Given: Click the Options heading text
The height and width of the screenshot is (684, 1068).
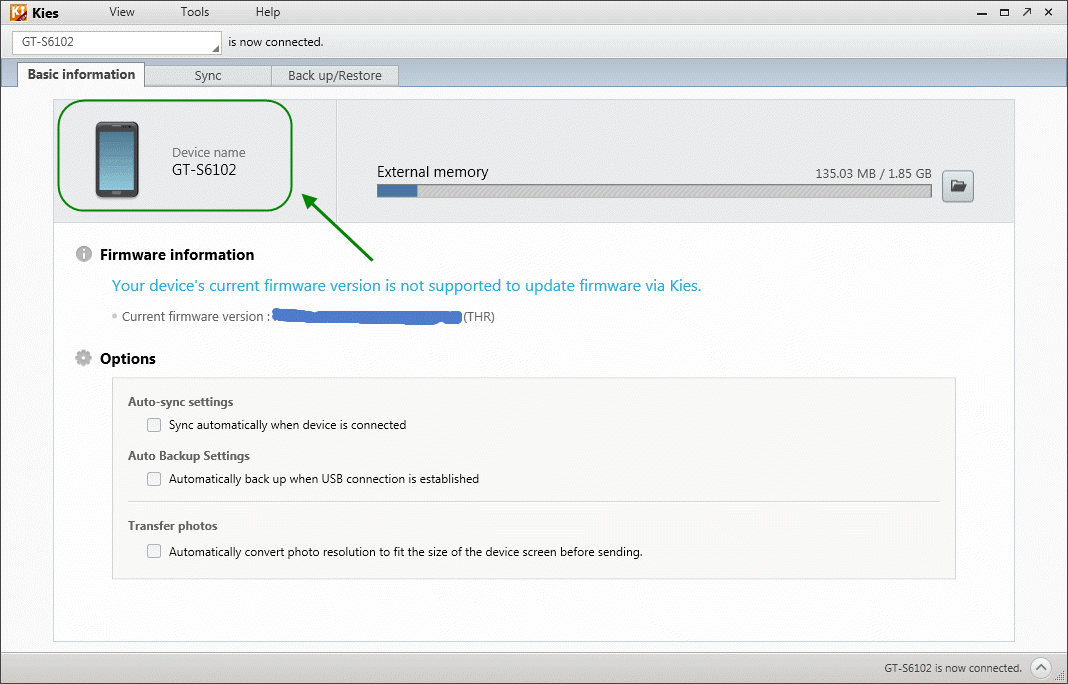Looking at the screenshot, I should [x=128, y=358].
